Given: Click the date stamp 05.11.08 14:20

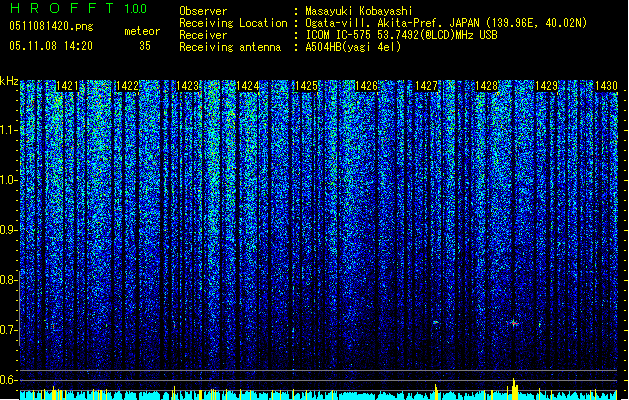Looking at the screenshot, I should coord(51,46).
